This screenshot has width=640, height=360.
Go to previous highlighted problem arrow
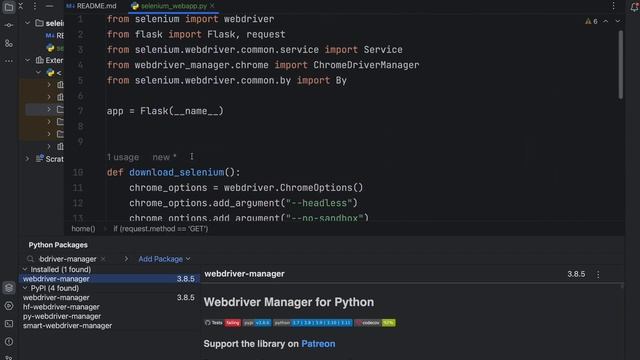606,21
